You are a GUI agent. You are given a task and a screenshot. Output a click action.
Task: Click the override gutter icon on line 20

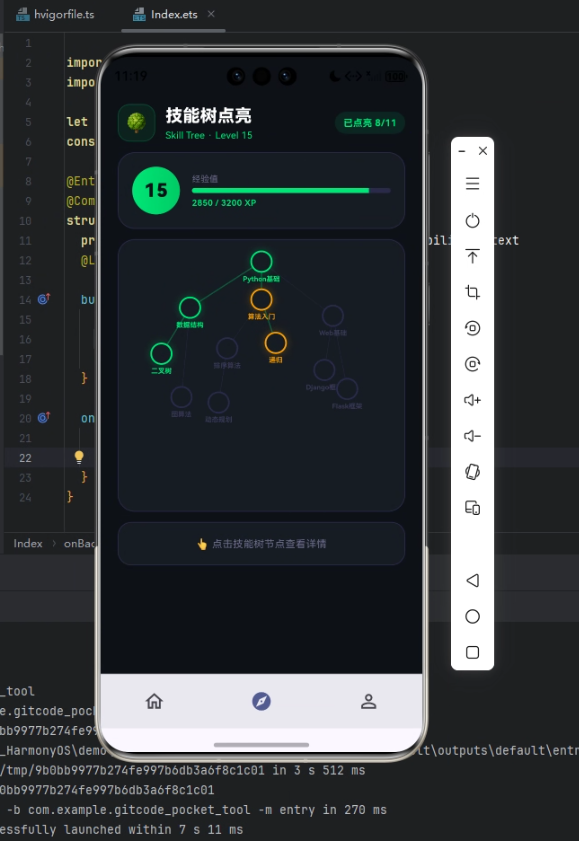44,417
